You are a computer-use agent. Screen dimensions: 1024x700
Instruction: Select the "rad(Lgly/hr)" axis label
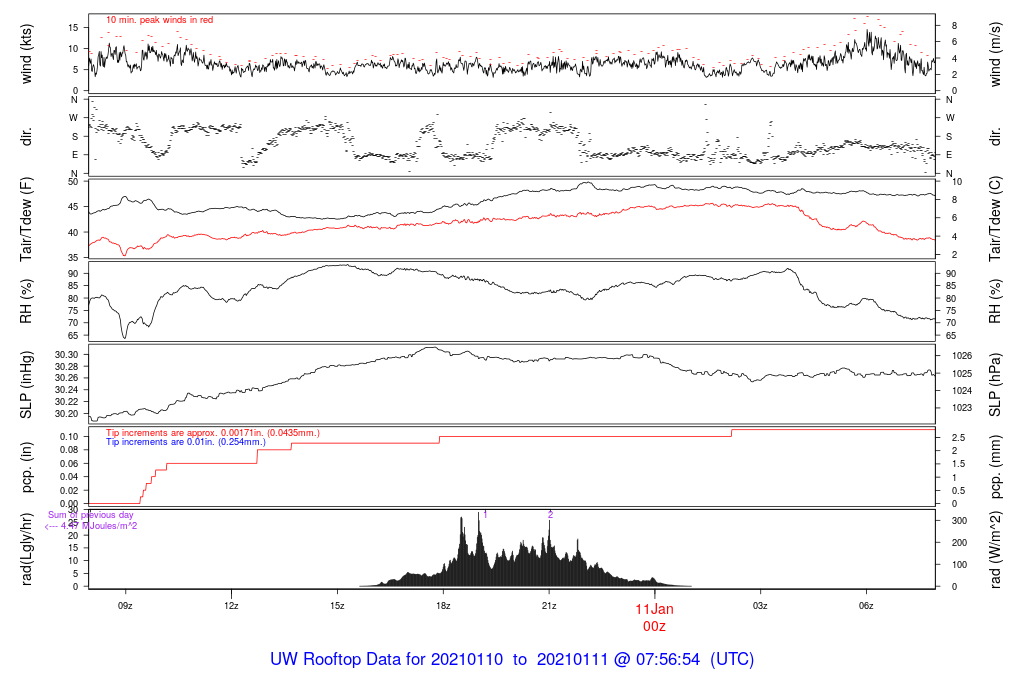27,549
